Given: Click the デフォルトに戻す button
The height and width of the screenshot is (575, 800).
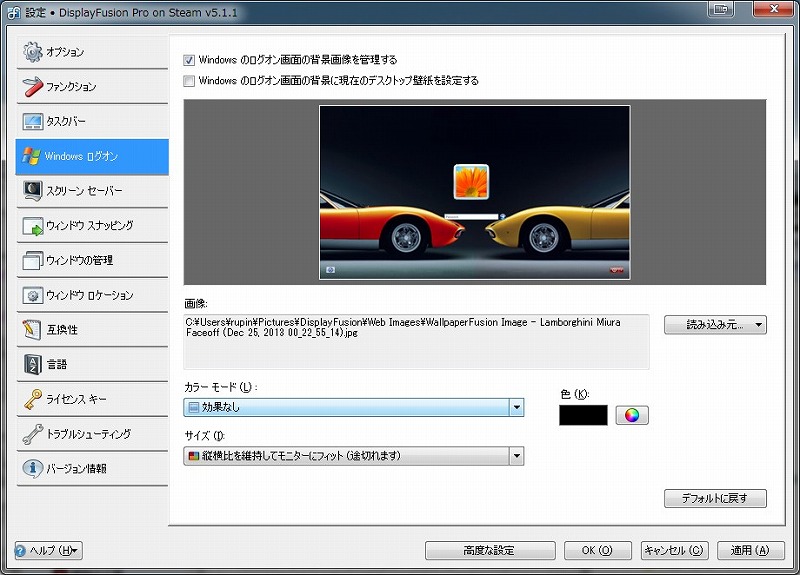Looking at the screenshot, I should click(x=715, y=498).
